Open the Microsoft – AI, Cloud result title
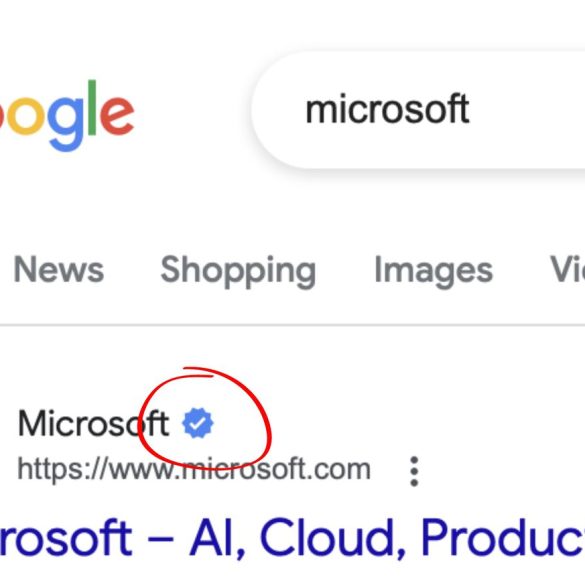 point(292,538)
